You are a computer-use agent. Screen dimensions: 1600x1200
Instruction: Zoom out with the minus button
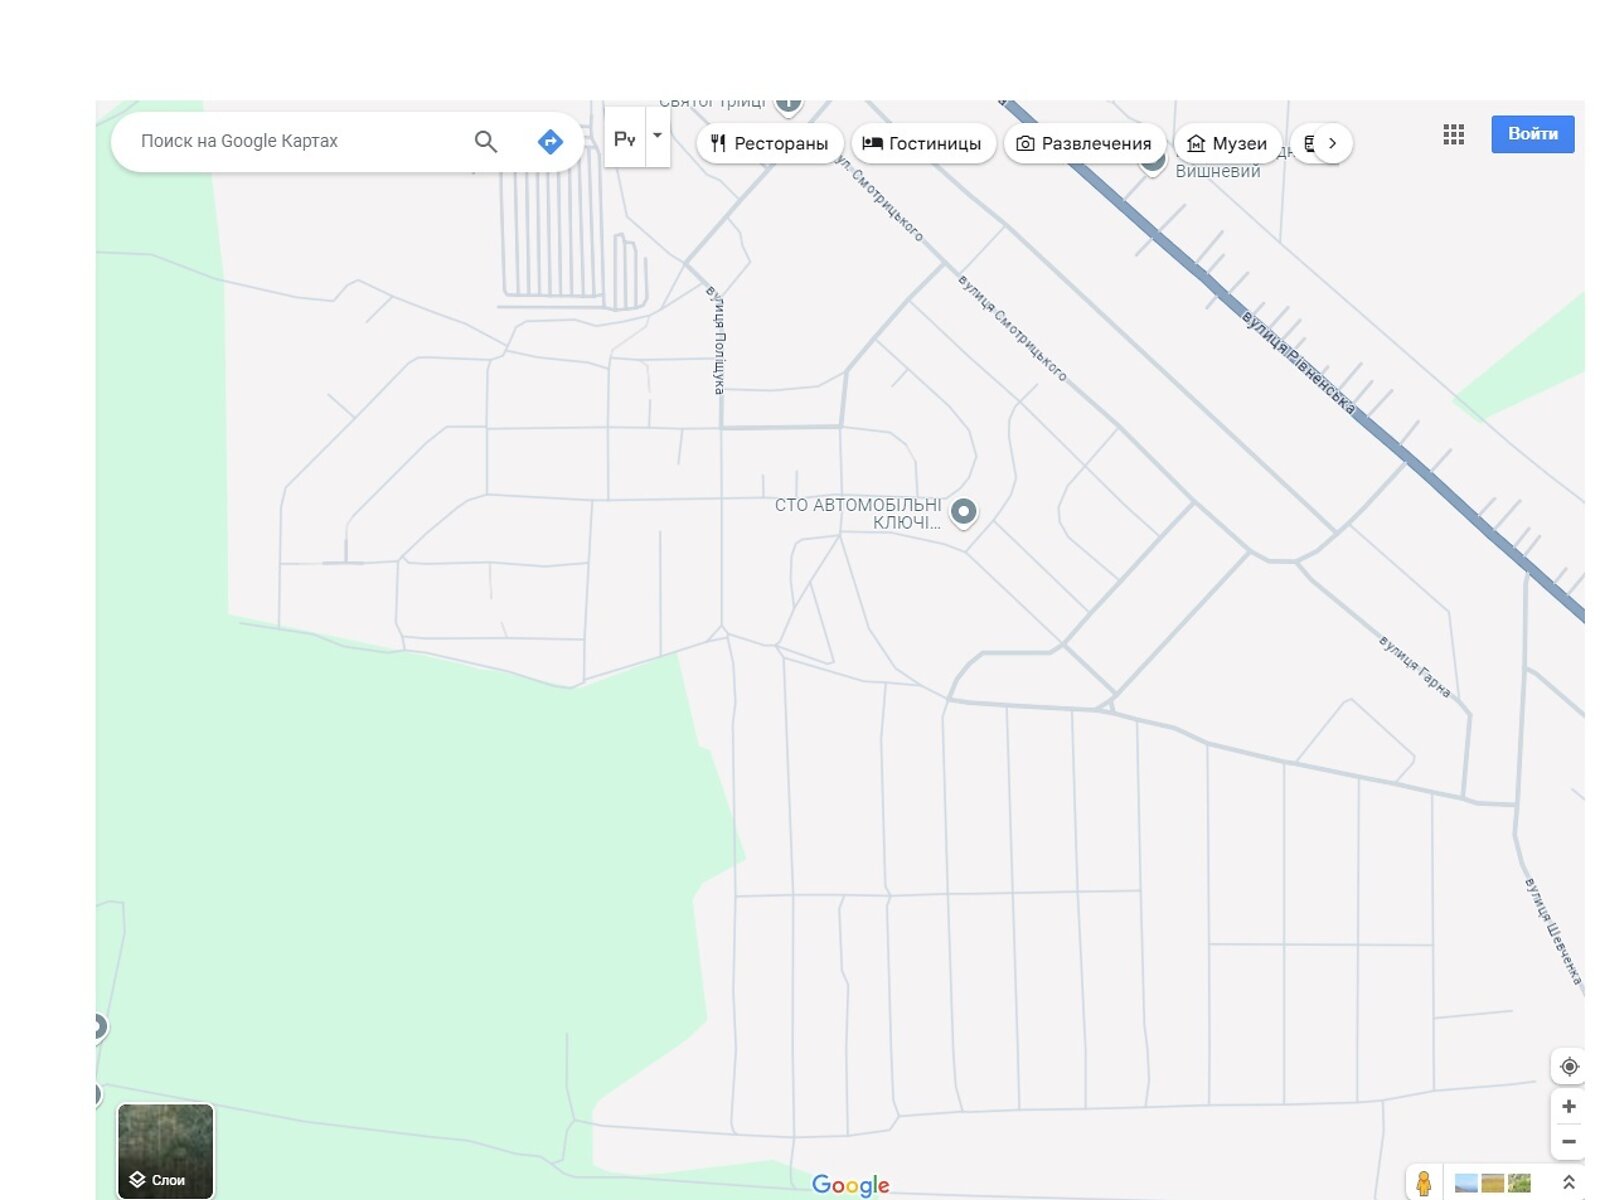(1569, 1141)
